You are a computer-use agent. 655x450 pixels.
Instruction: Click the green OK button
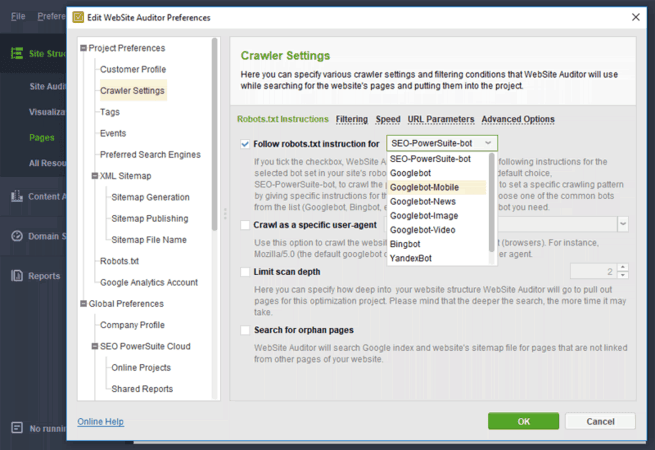(523, 421)
